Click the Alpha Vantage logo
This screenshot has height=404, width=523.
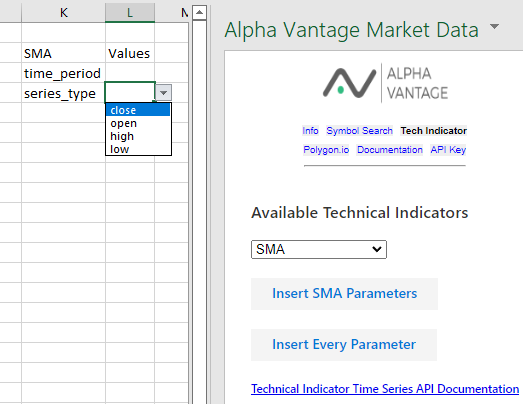[x=385, y=83]
